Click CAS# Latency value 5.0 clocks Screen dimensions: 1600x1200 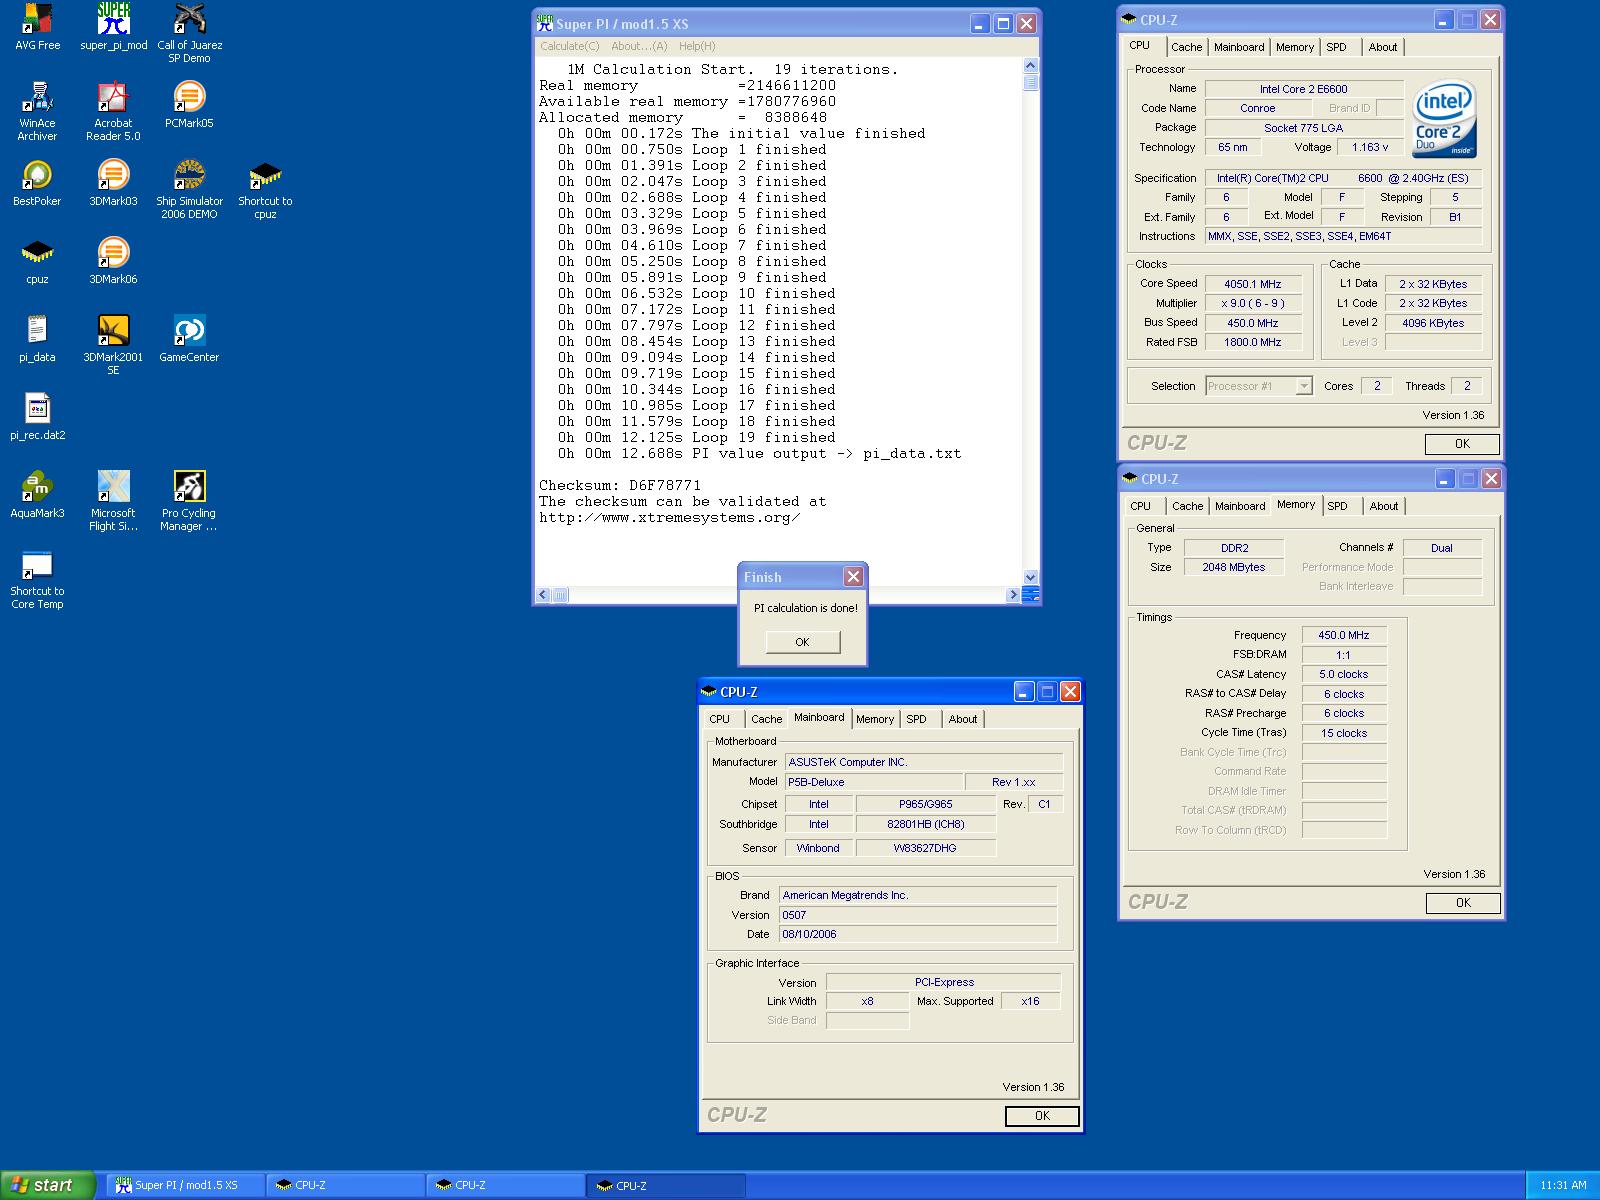point(1344,674)
